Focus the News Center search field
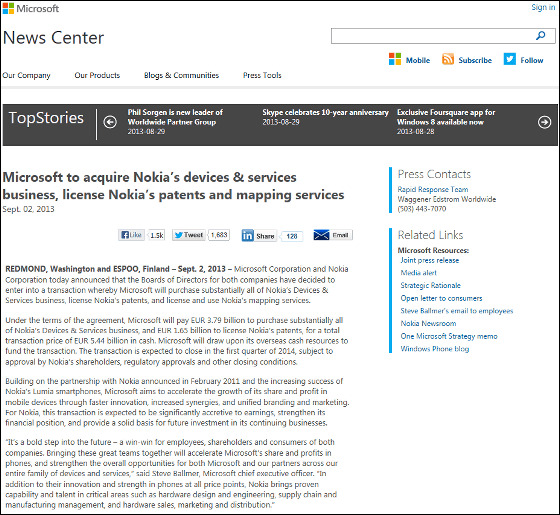The height and width of the screenshot is (515, 560). coord(432,36)
